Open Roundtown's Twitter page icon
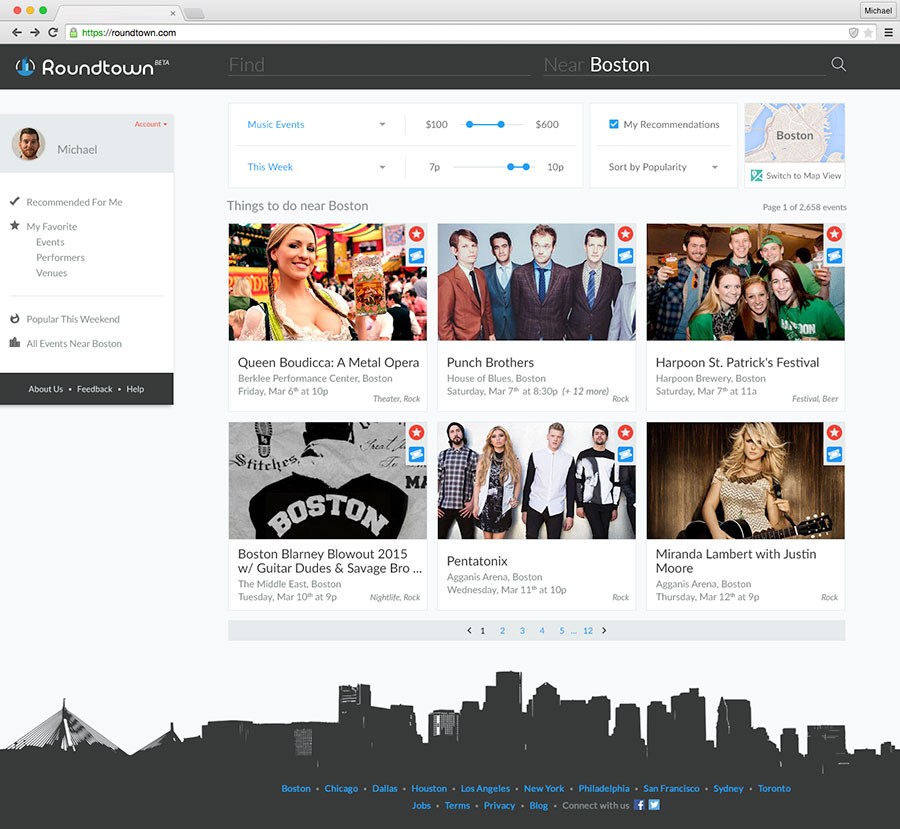Viewport: 900px width, 829px height. click(654, 805)
